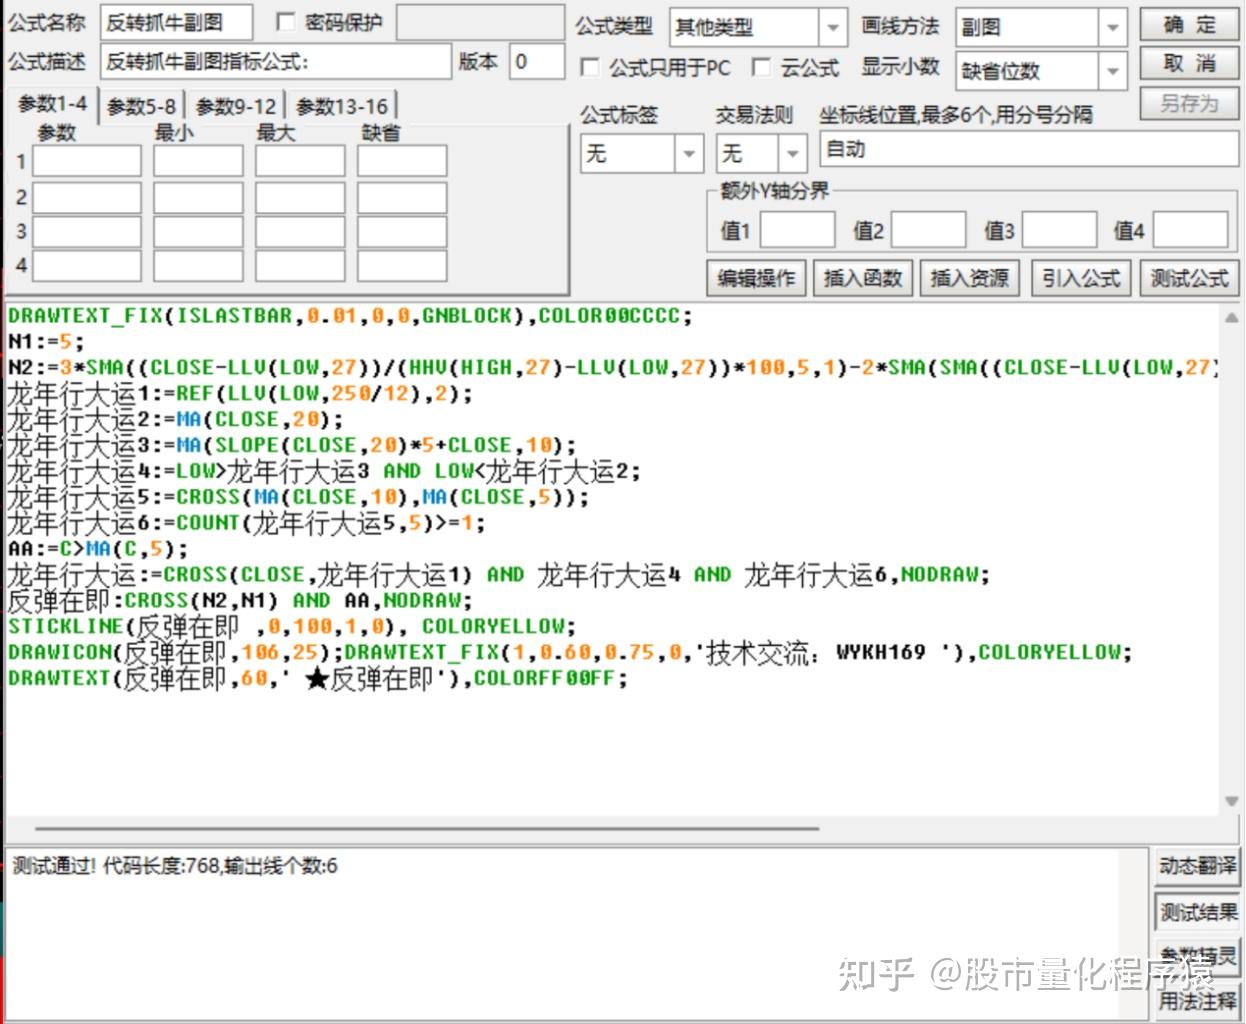
Task: Click the code editor scroll down arrow
Action: click(1231, 801)
